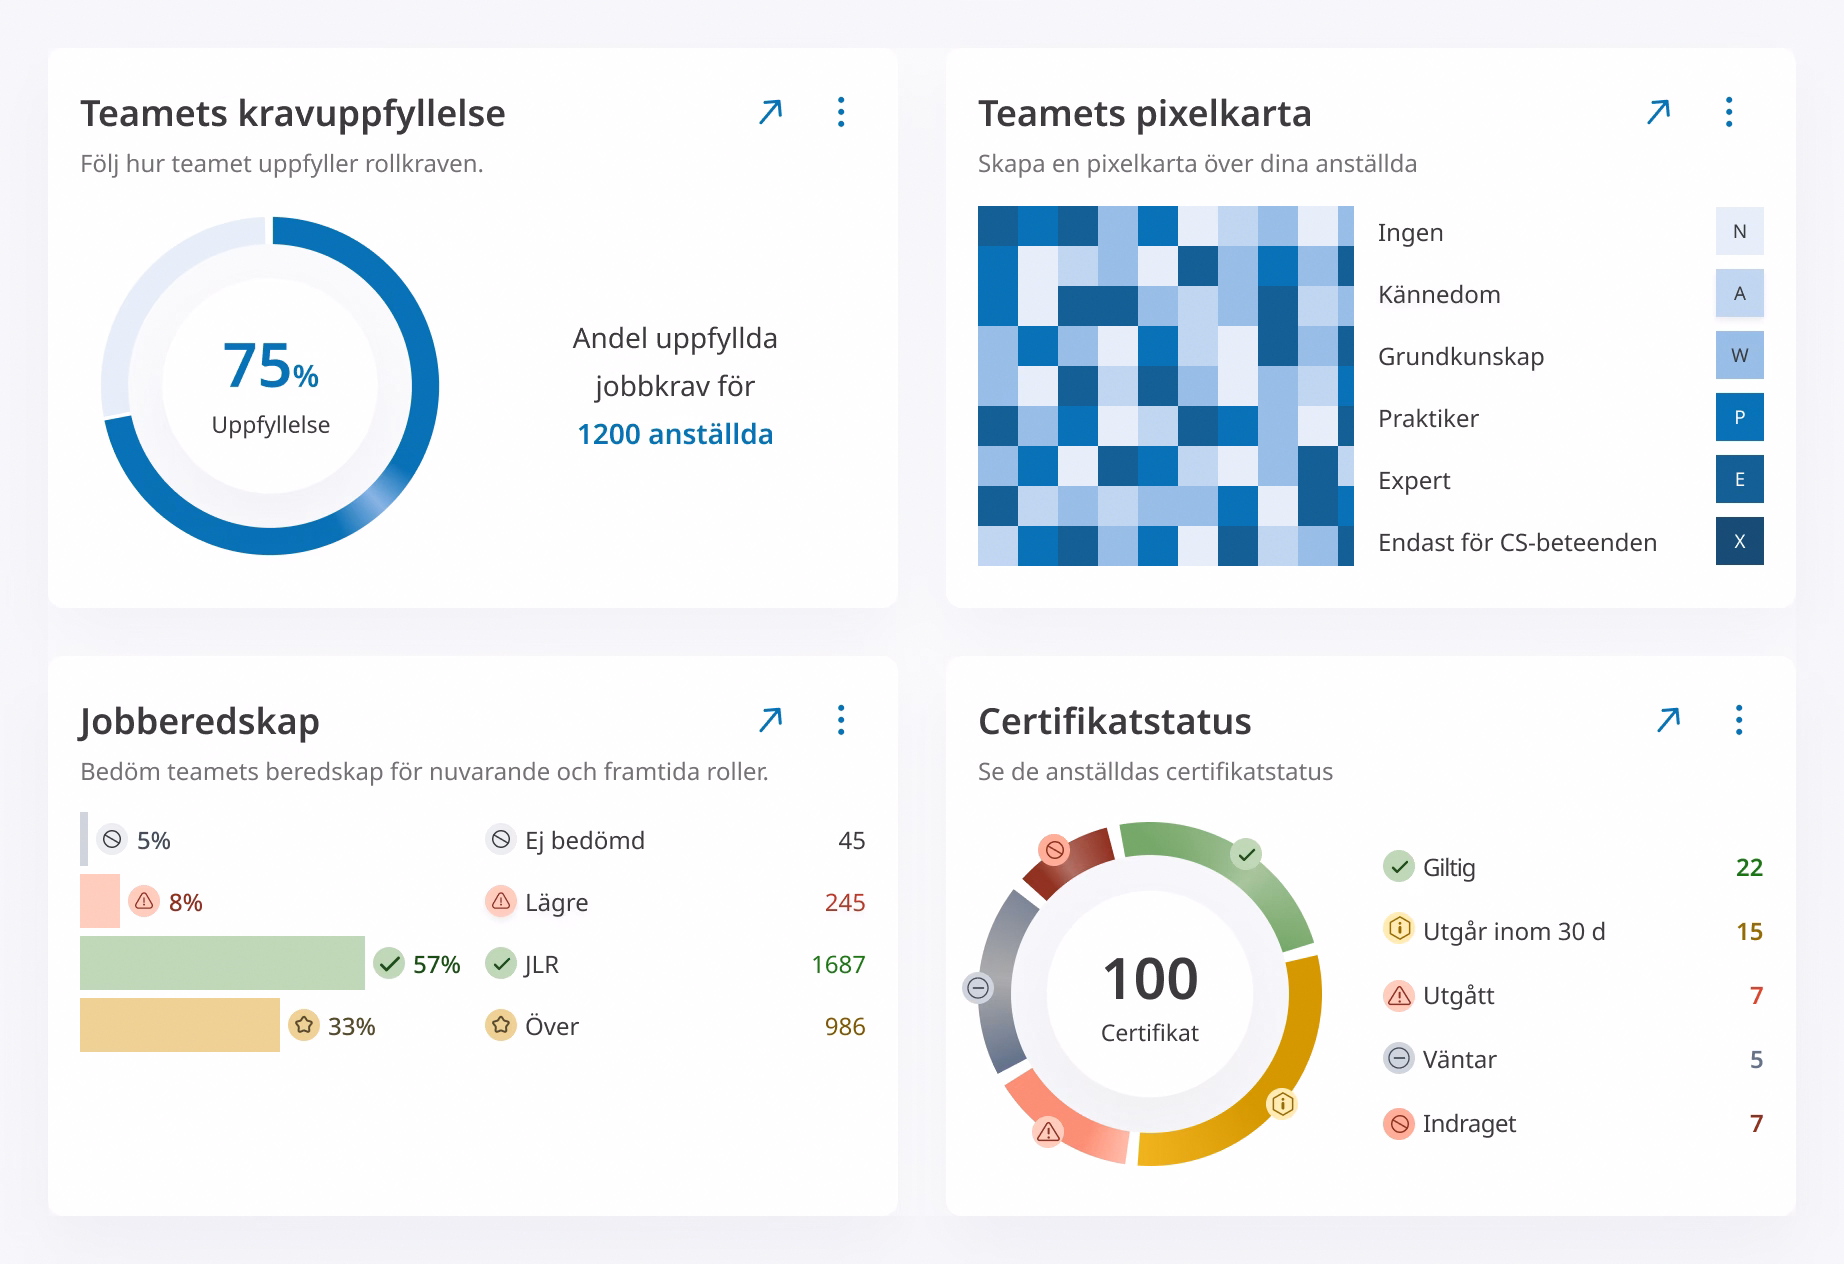Click the Över legend star icon

[500, 1025]
